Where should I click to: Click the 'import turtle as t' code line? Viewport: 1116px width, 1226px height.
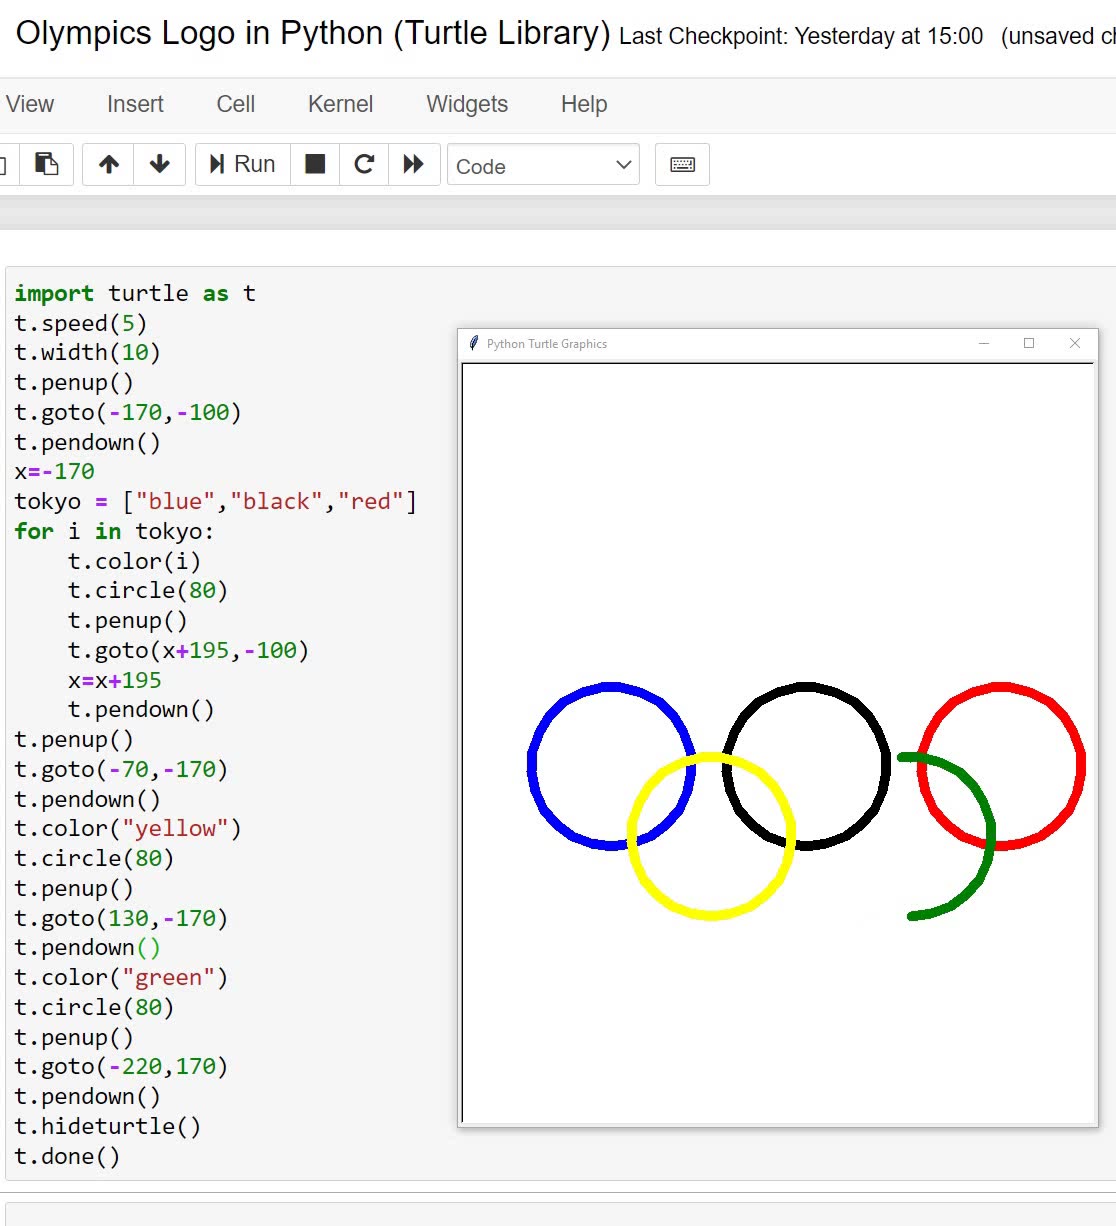135,293
